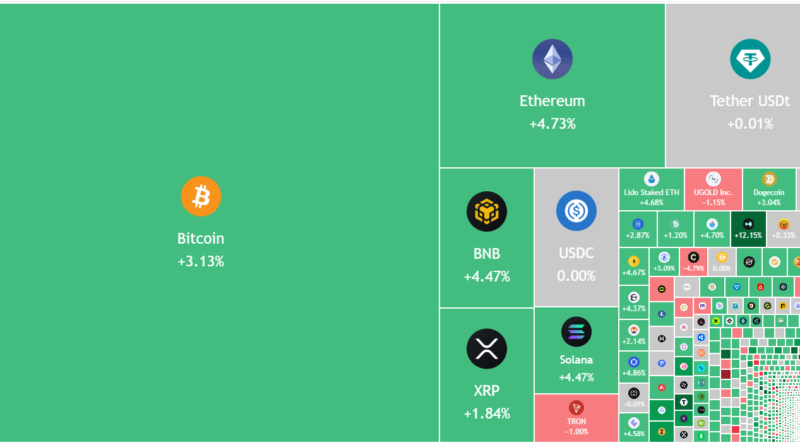Click the Lido Staked ETH logo

point(652,178)
